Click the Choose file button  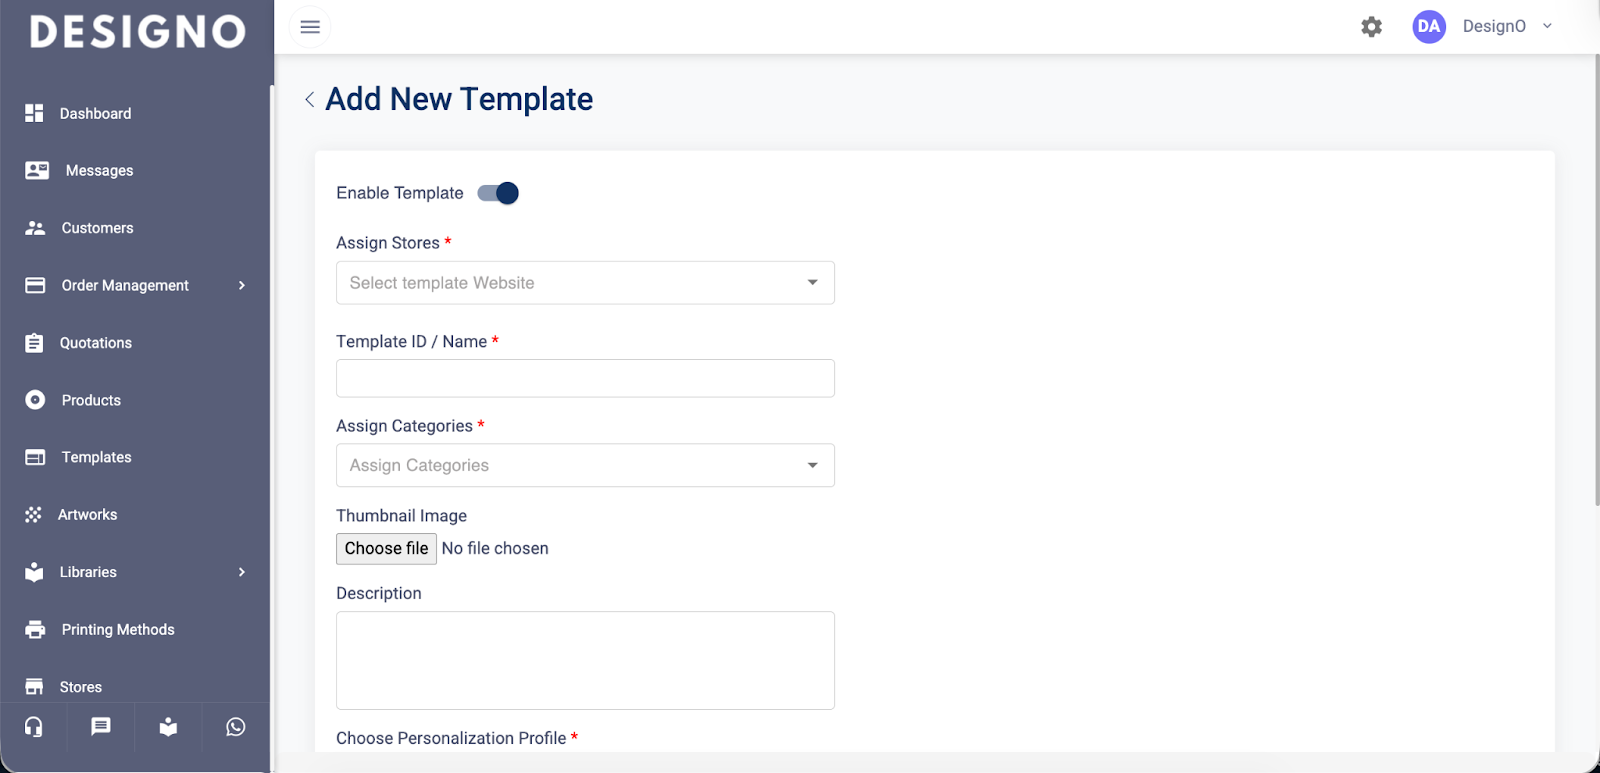pos(386,549)
